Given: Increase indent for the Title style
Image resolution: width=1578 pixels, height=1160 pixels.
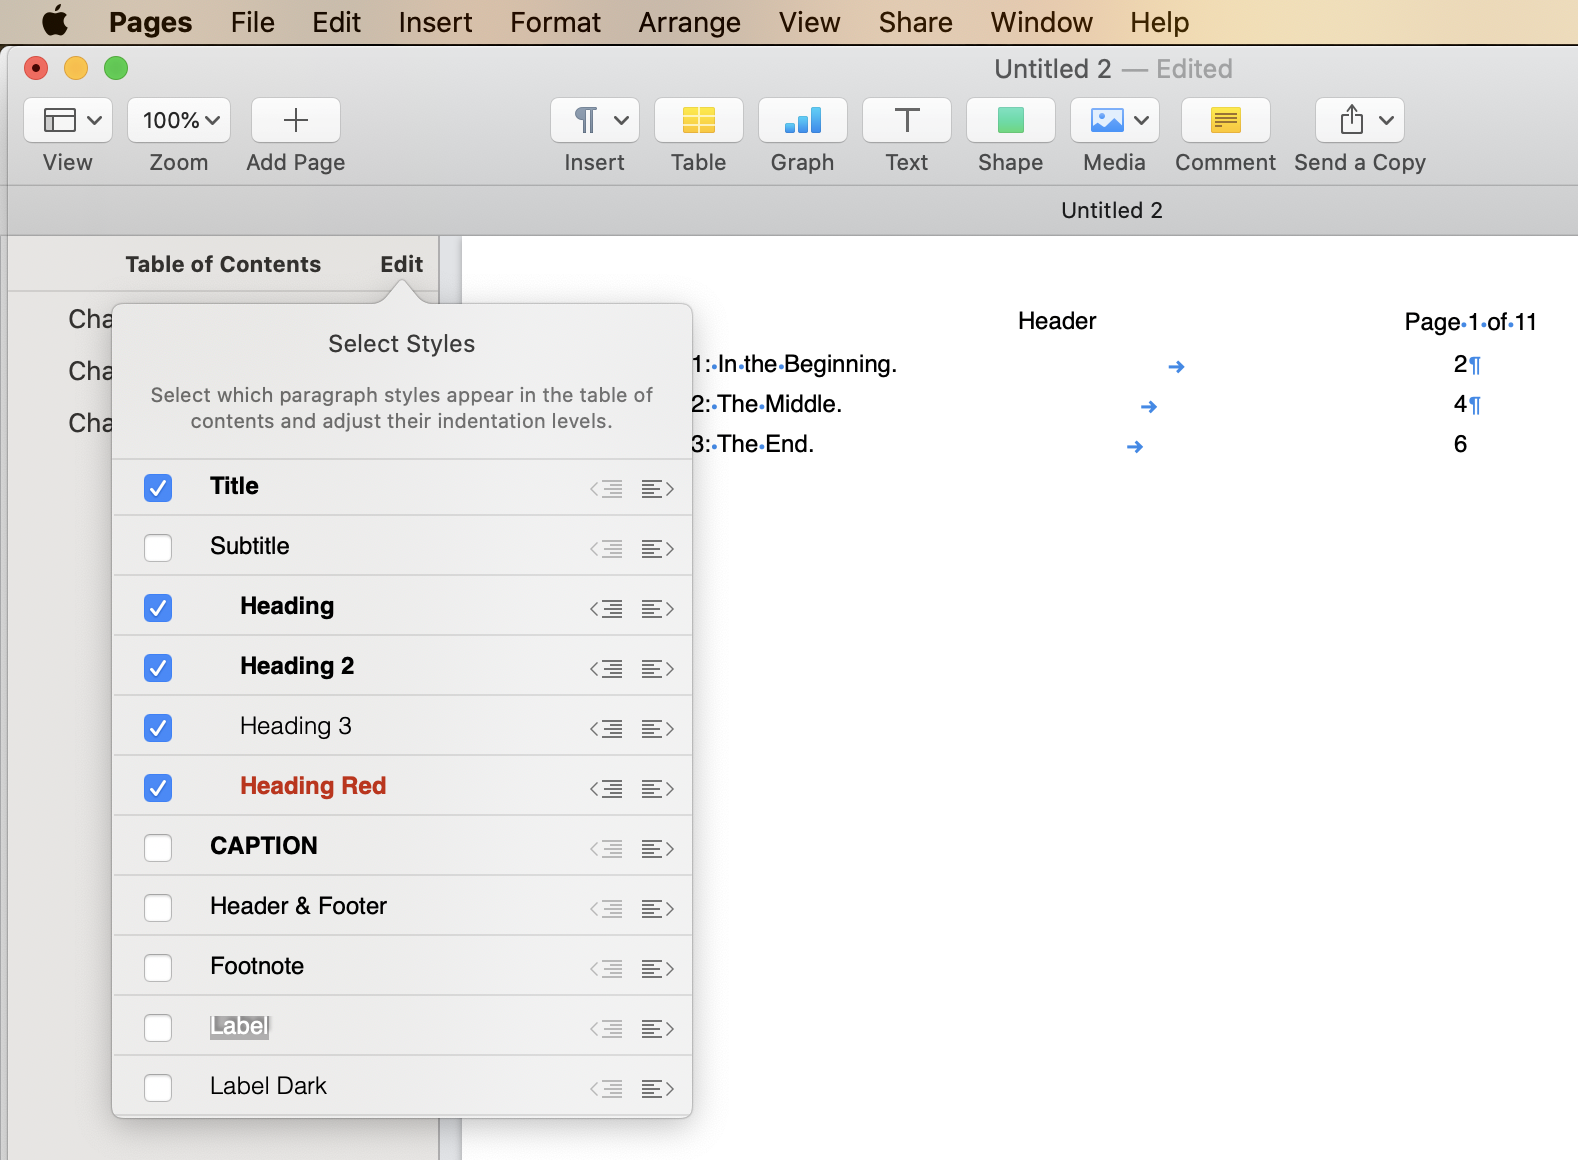Looking at the screenshot, I should (x=657, y=489).
